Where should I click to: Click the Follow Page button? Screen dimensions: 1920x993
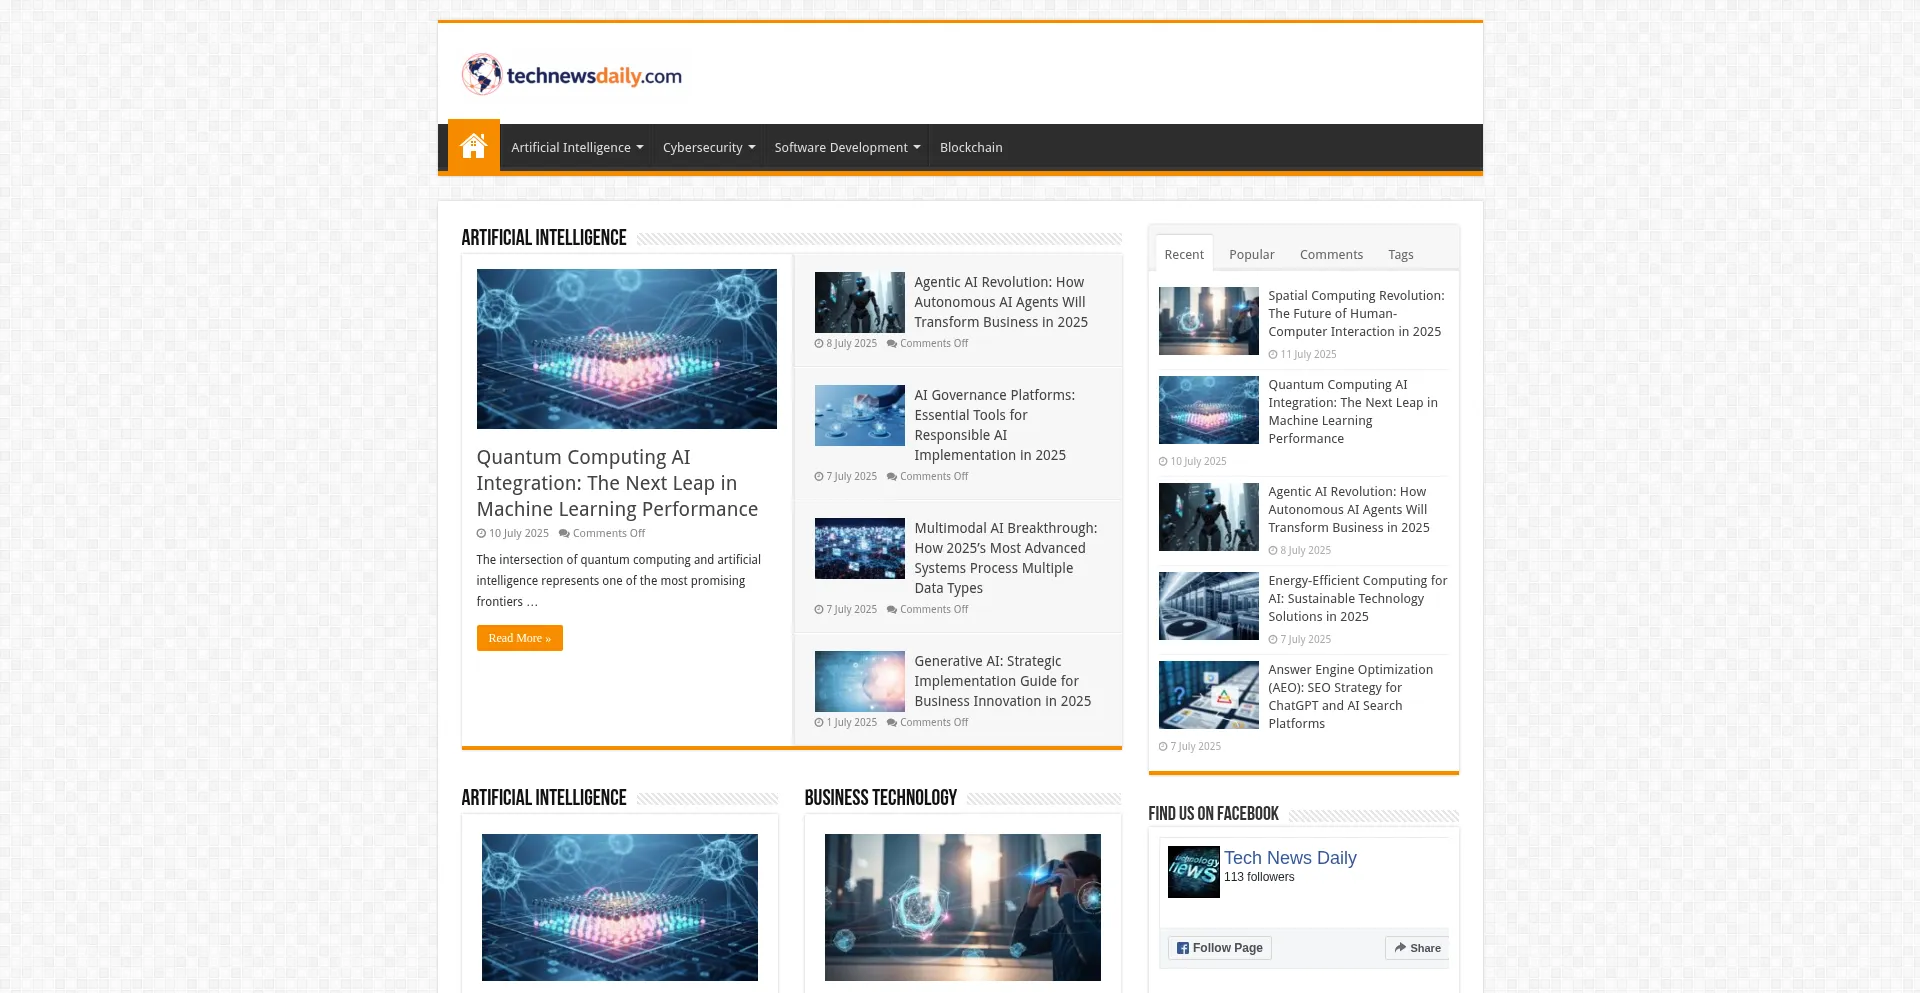click(x=1220, y=948)
